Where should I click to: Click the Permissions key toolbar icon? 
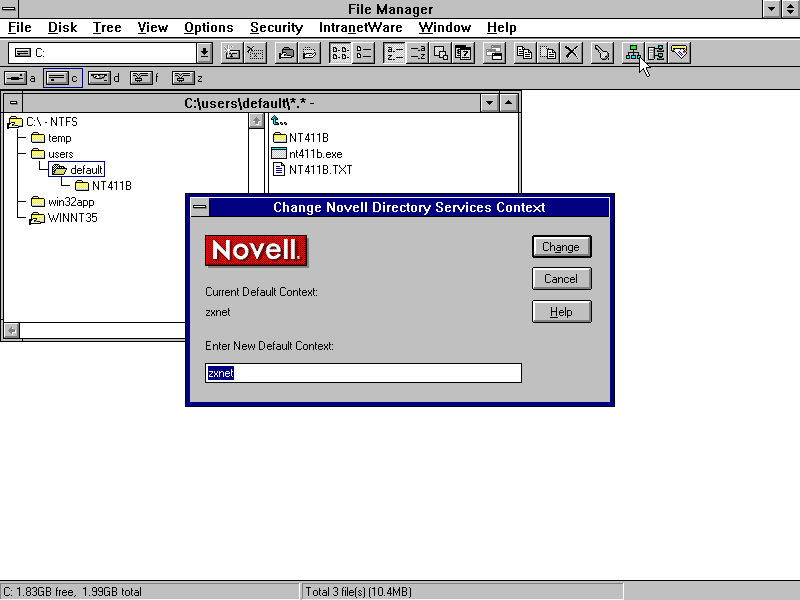(602, 53)
